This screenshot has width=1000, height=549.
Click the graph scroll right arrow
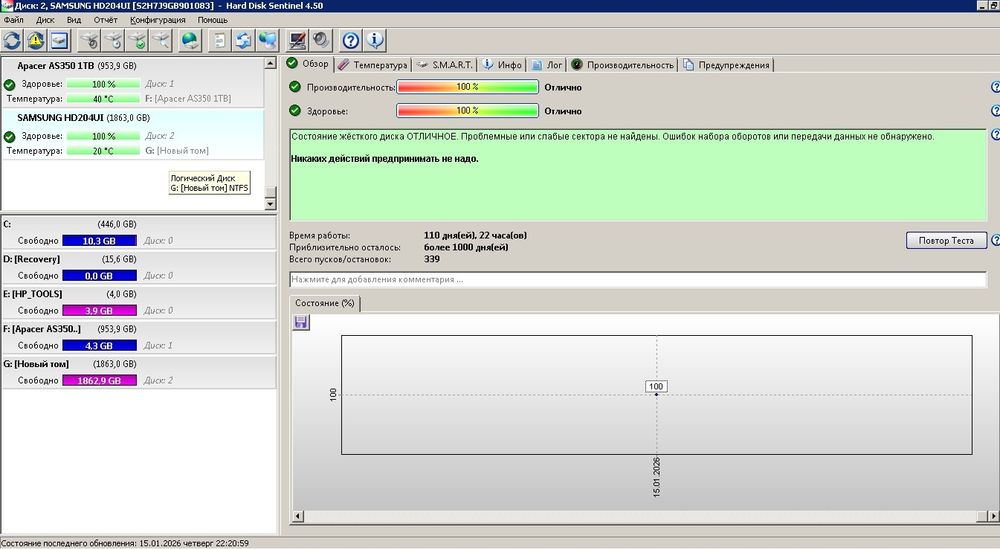click(993, 515)
